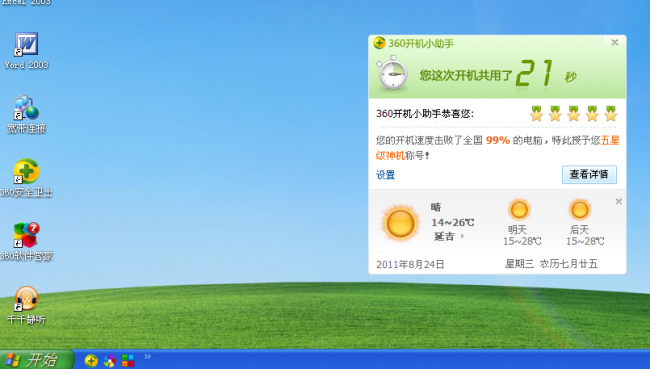This screenshot has height=369, width=650.
Task: Click today's large sun weather icon
Action: [x=400, y=223]
